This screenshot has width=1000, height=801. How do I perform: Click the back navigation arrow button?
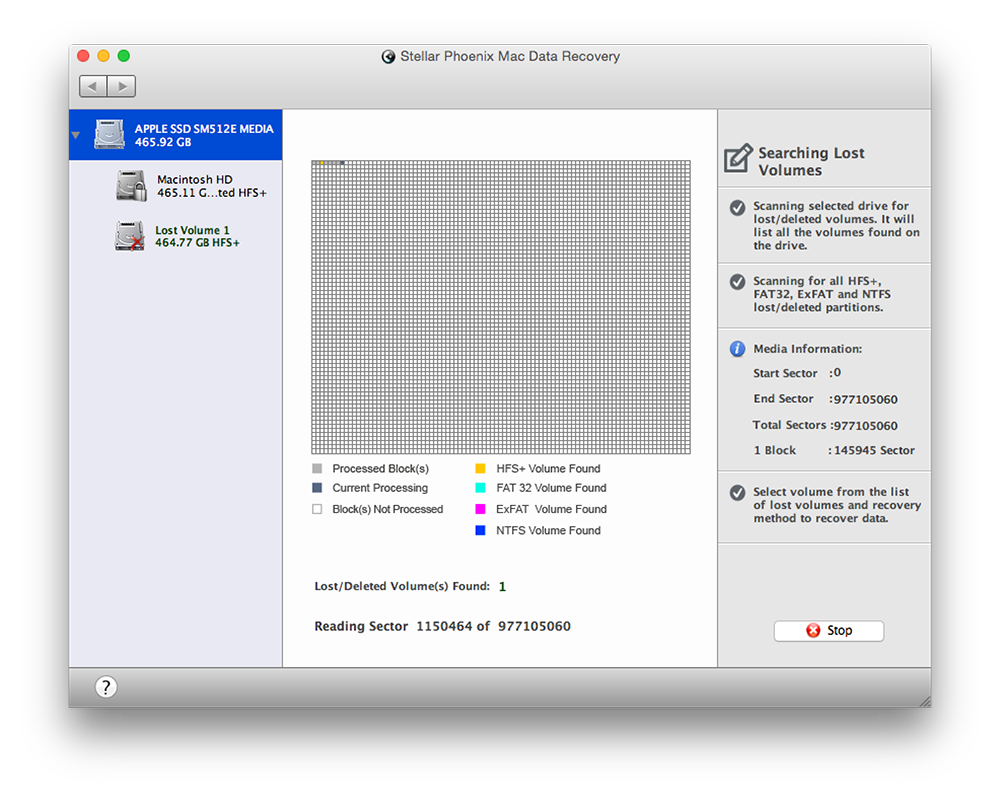click(x=93, y=87)
